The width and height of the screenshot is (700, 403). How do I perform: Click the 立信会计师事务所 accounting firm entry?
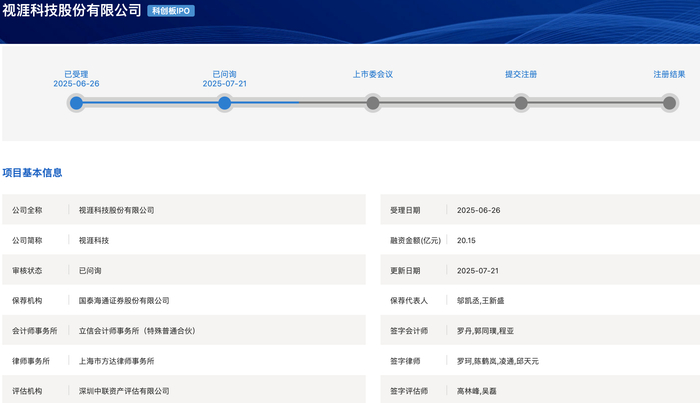(137, 331)
